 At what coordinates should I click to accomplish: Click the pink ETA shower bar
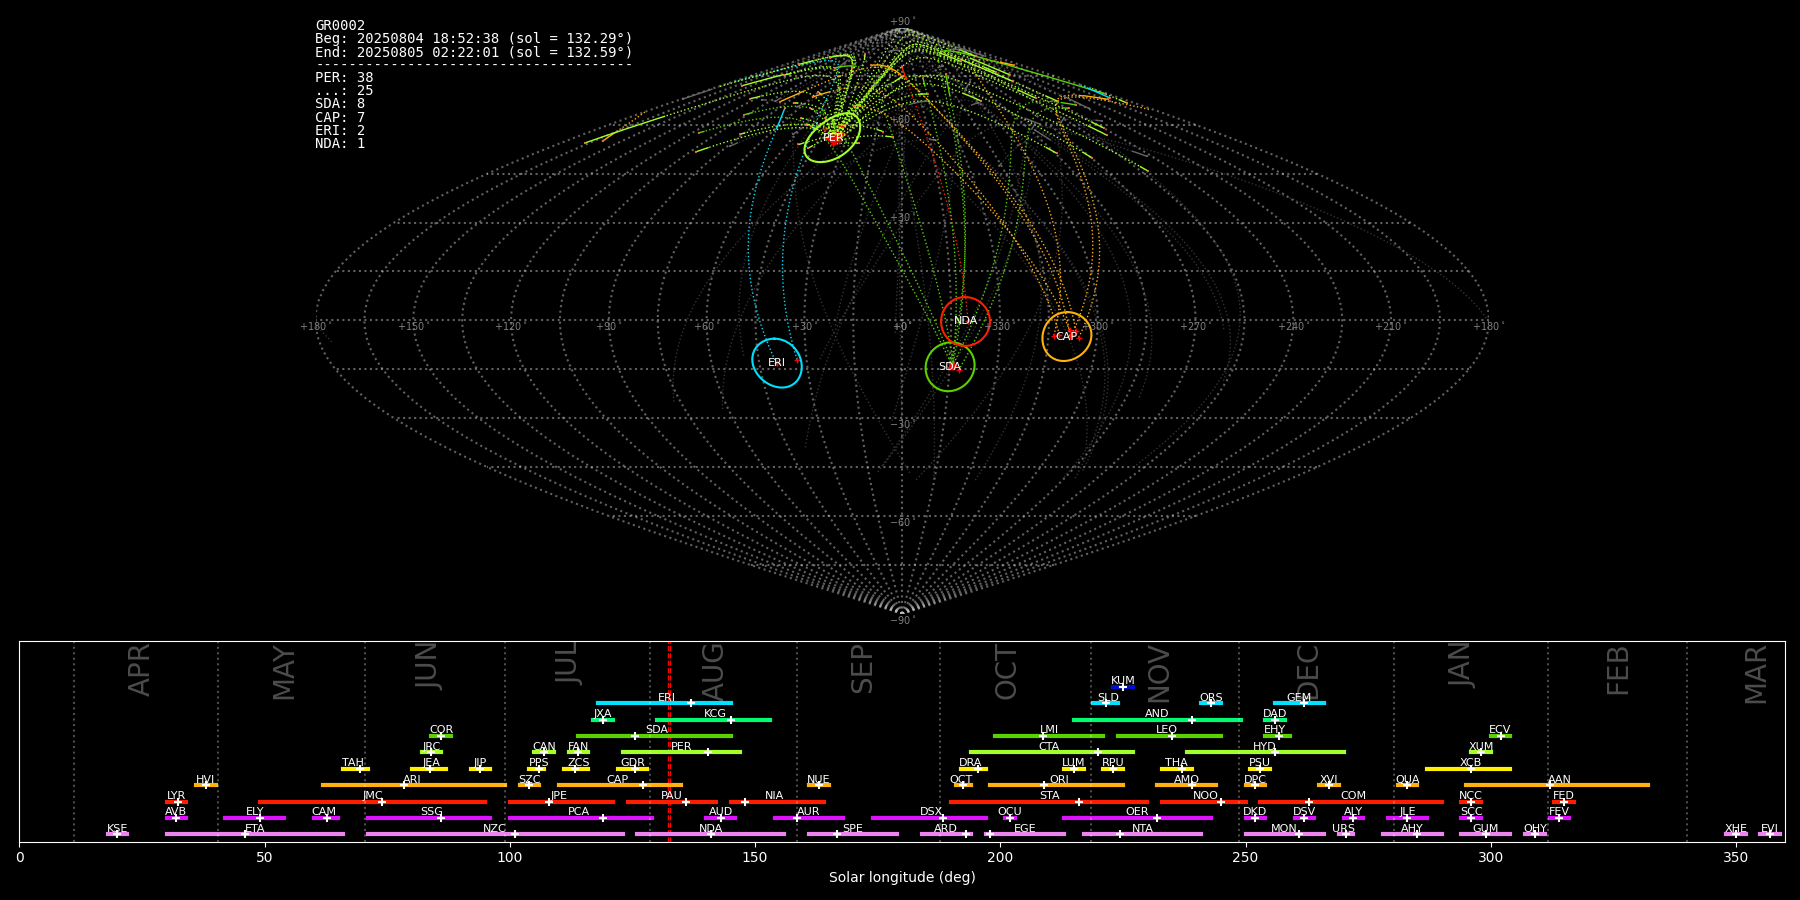point(255,834)
